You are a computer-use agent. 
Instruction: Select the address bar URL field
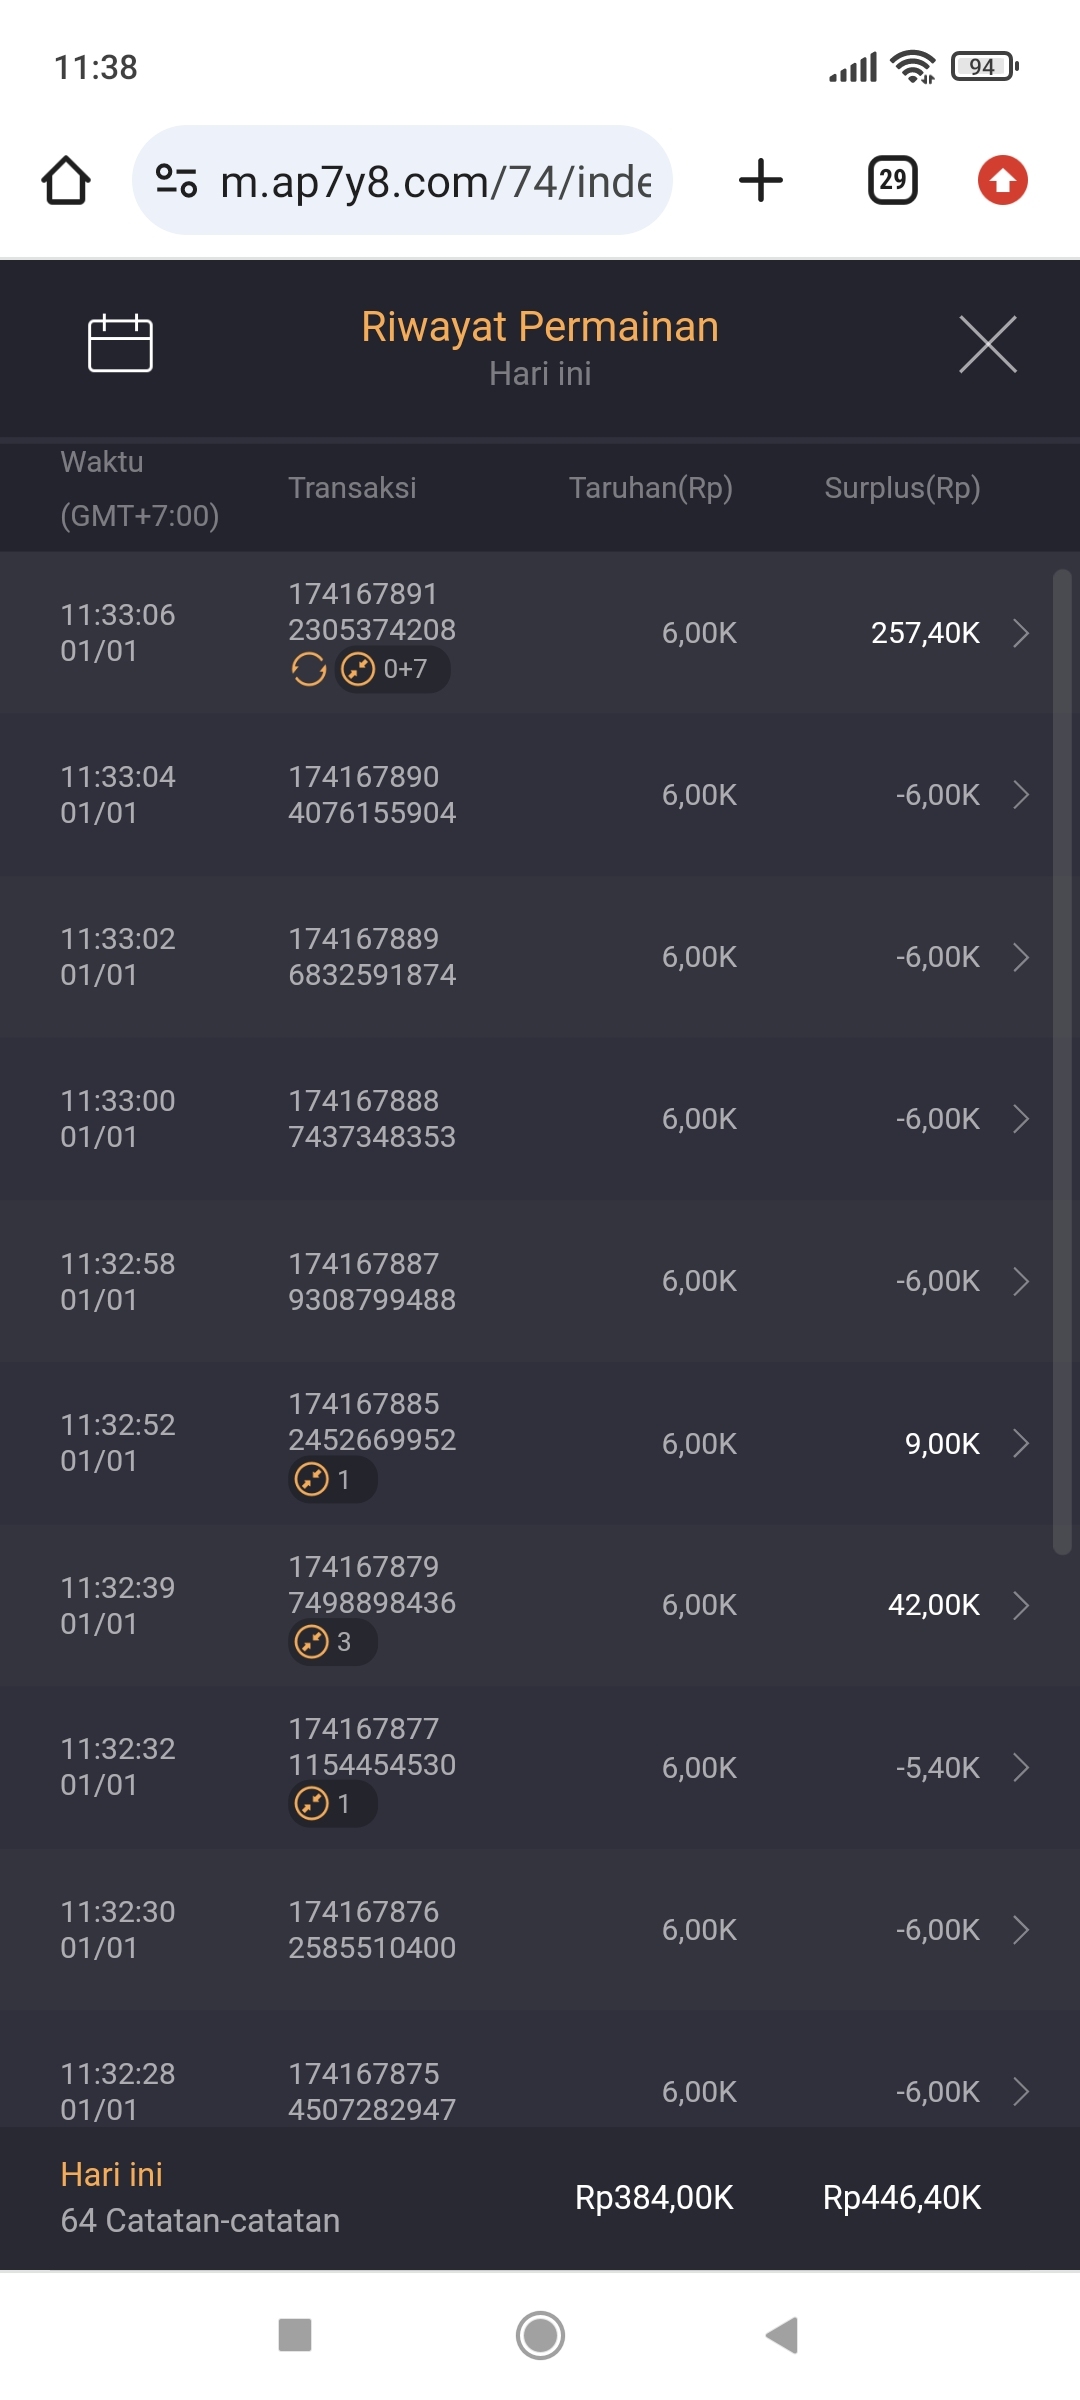435,182
